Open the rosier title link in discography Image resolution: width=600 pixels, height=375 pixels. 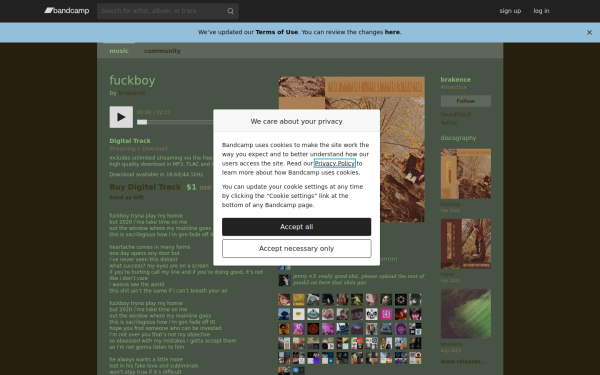tap(447, 274)
